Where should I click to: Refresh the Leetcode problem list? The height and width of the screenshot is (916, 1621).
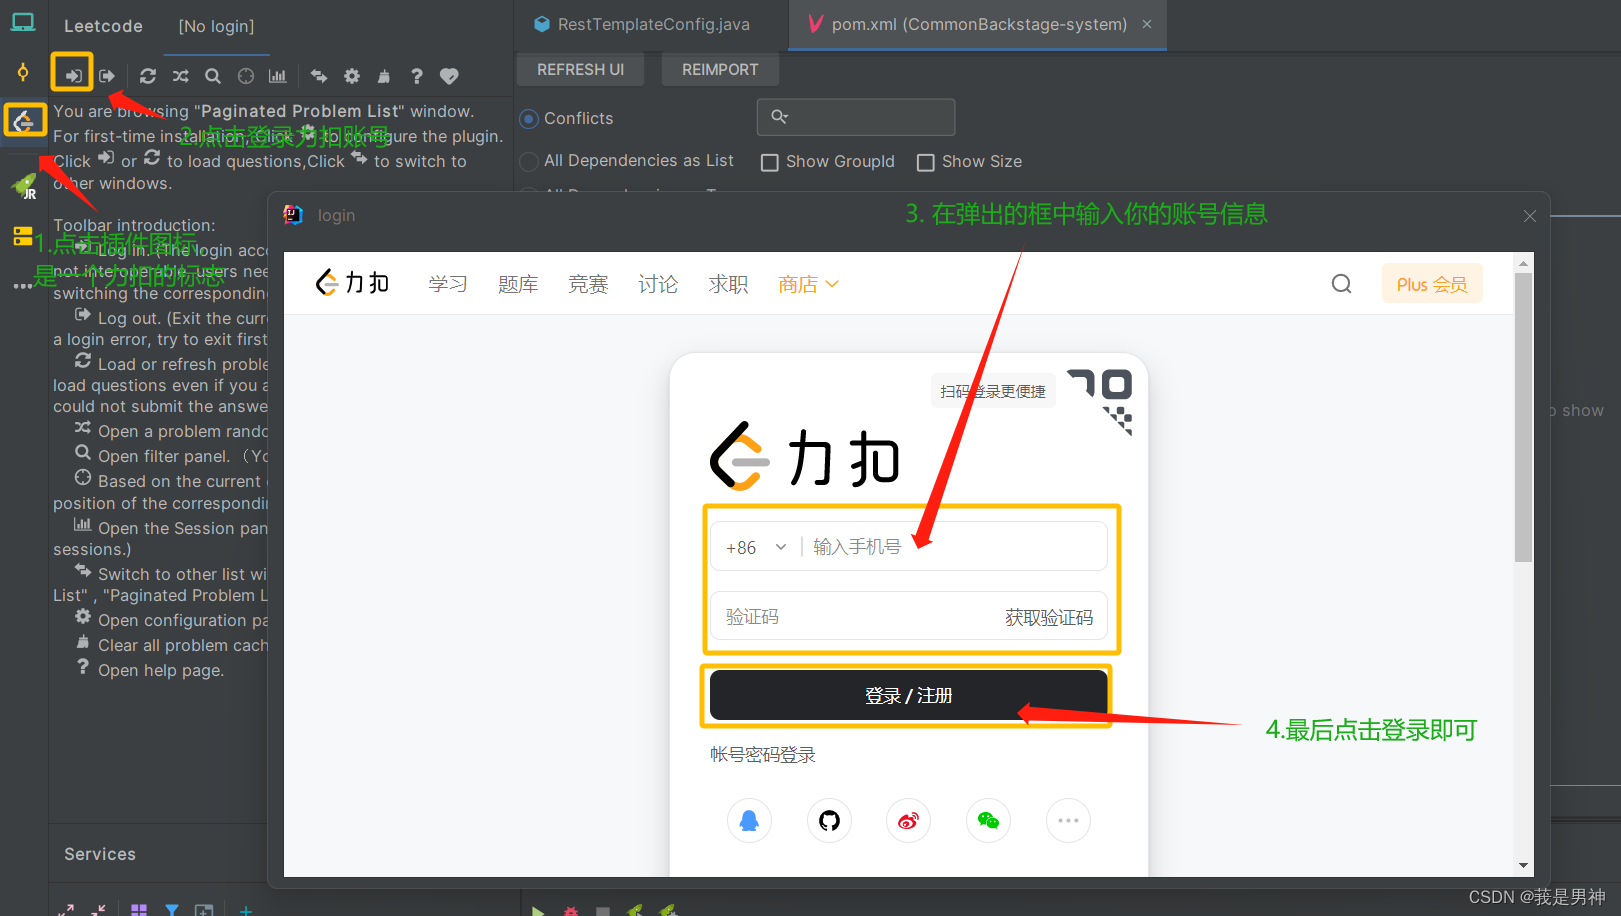(x=148, y=76)
